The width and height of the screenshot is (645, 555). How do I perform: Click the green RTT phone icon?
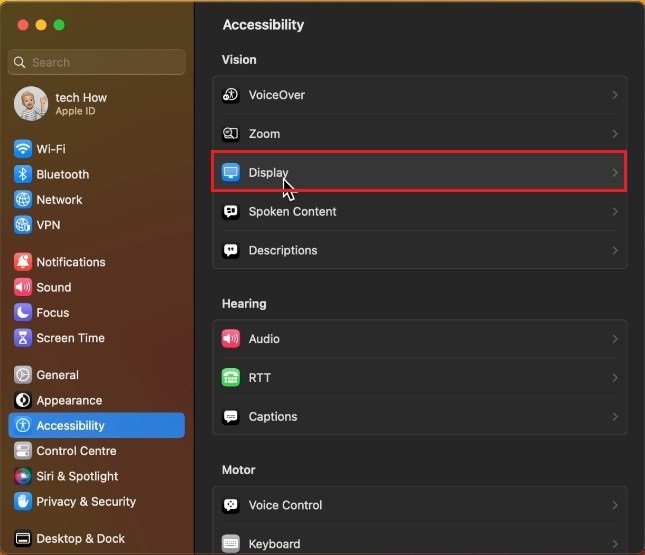pyautogui.click(x=231, y=378)
